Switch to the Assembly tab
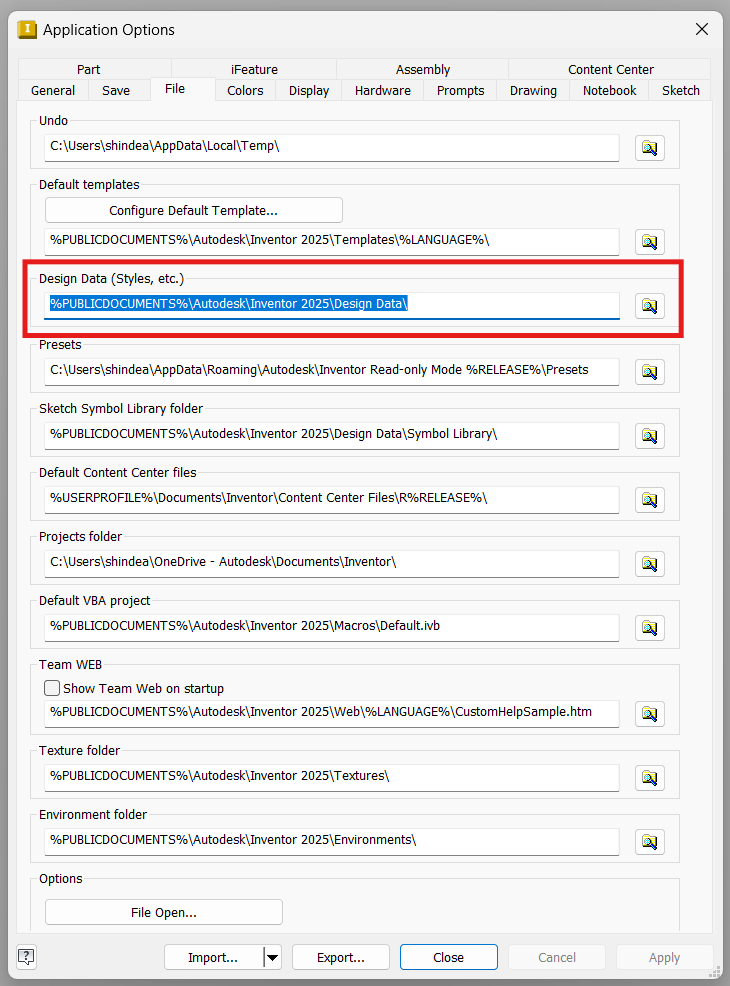Image resolution: width=730 pixels, height=986 pixels. click(422, 69)
